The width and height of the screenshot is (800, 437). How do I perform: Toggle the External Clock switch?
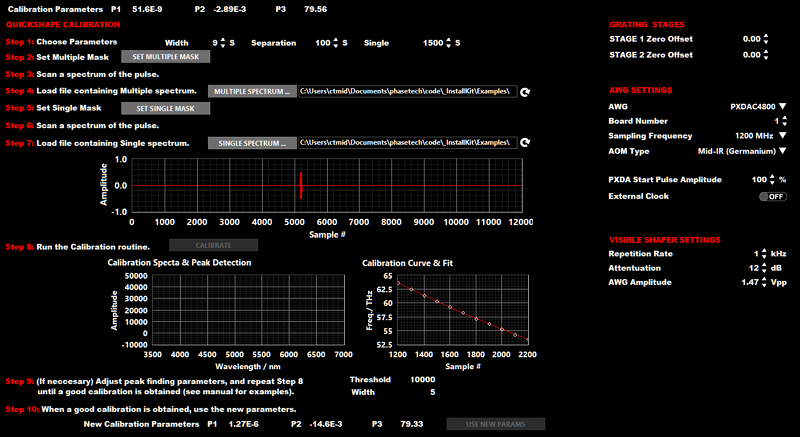[771, 196]
